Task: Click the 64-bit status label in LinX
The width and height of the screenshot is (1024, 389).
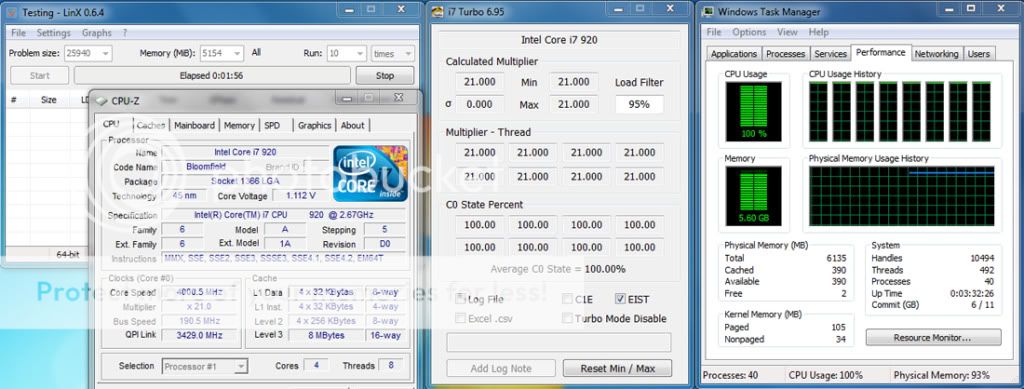Action: click(68, 255)
